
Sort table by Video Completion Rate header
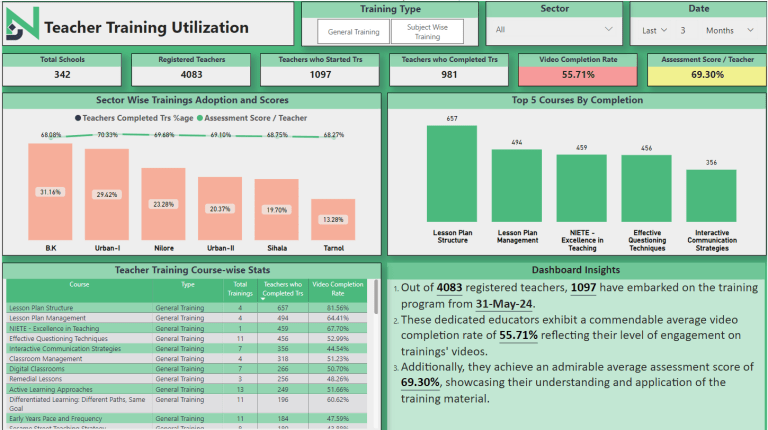(x=338, y=289)
